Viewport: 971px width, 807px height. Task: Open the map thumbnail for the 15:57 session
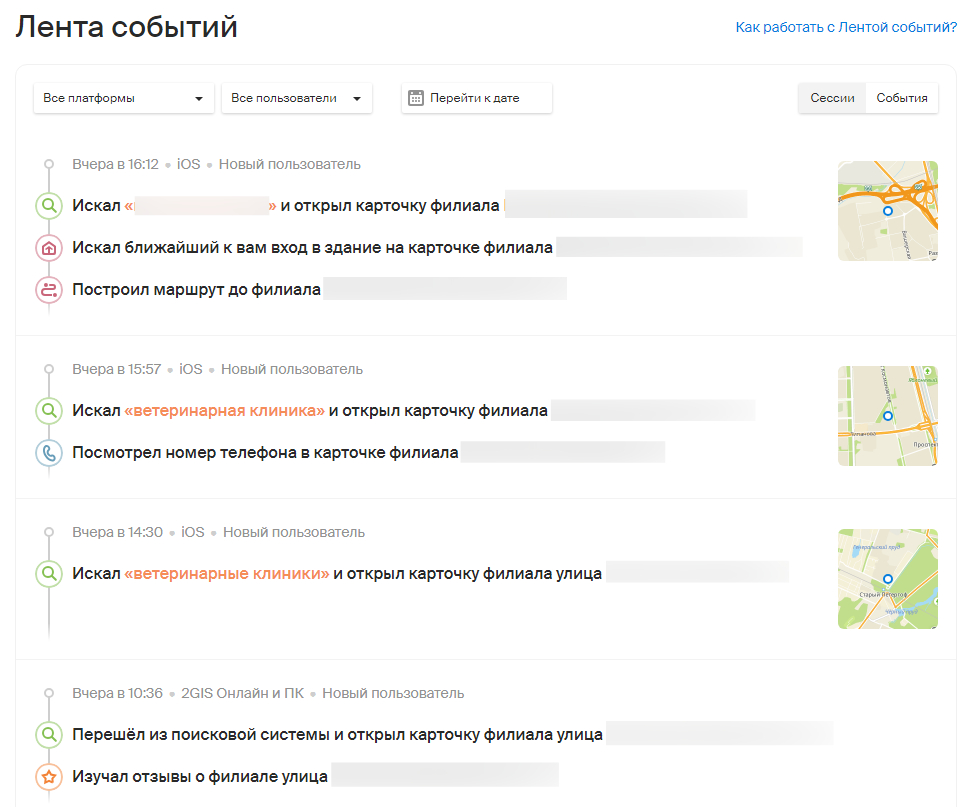pos(887,415)
